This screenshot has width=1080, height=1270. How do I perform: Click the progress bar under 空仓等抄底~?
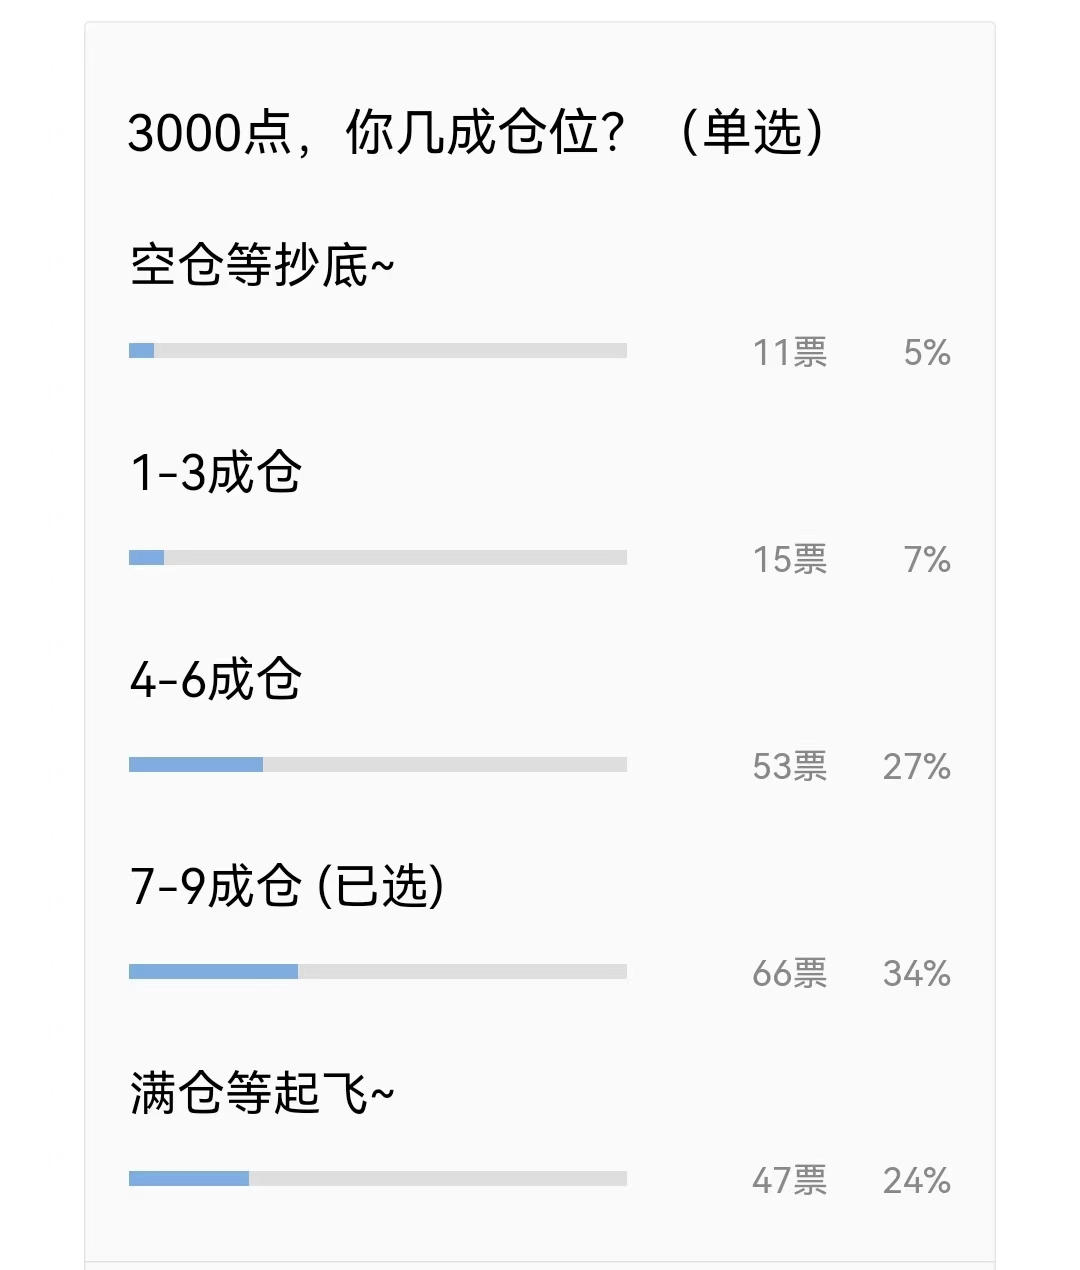[x=378, y=351]
